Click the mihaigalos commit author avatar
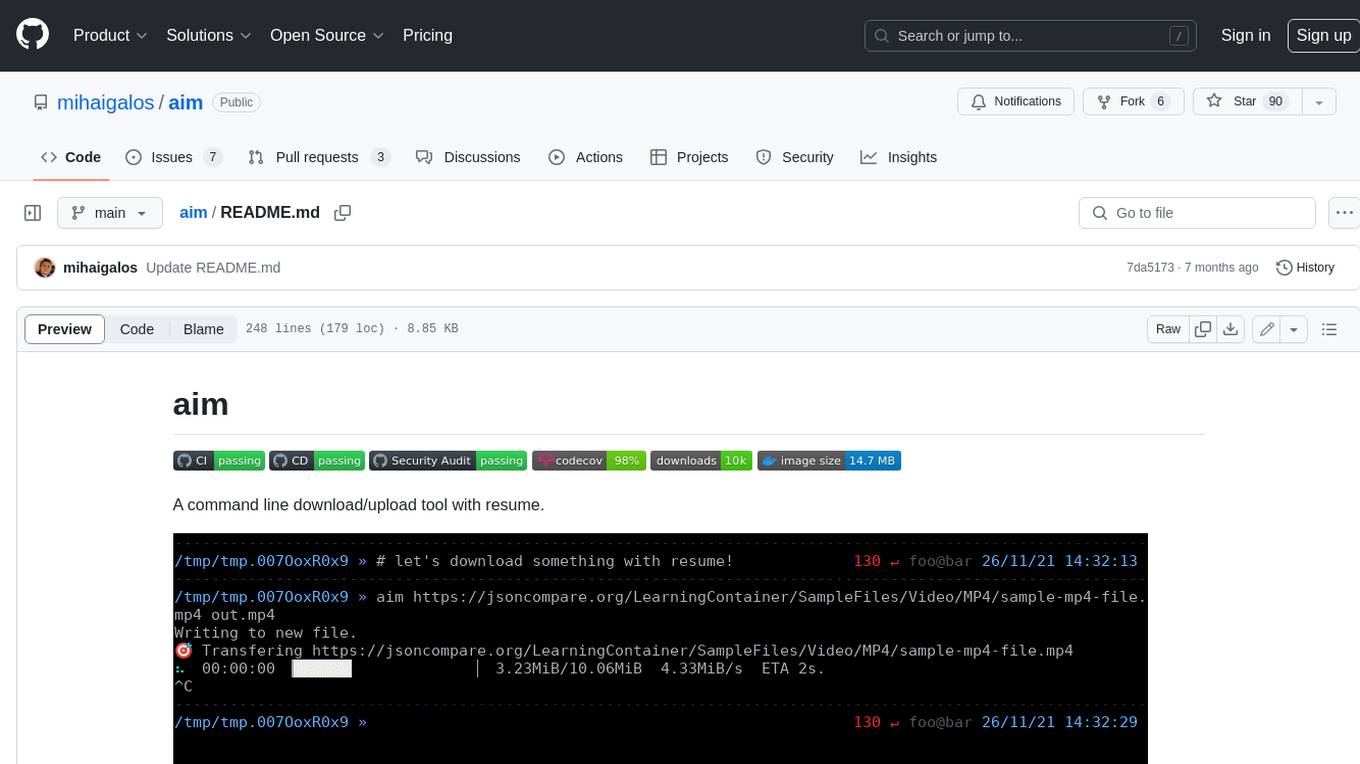Image resolution: width=1360 pixels, height=764 pixels. (45, 267)
